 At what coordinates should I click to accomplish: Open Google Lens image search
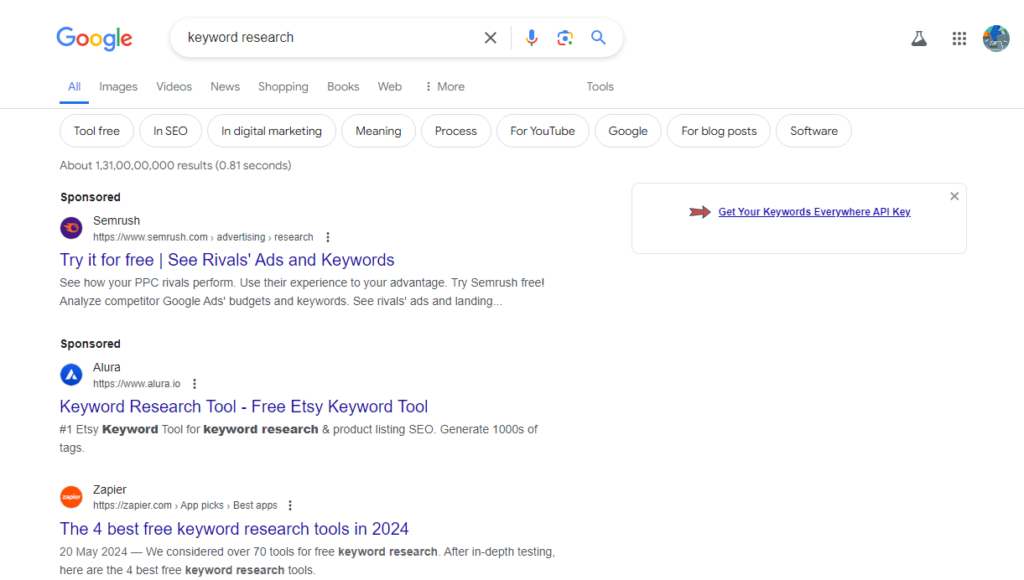pyautogui.click(x=565, y=38)
